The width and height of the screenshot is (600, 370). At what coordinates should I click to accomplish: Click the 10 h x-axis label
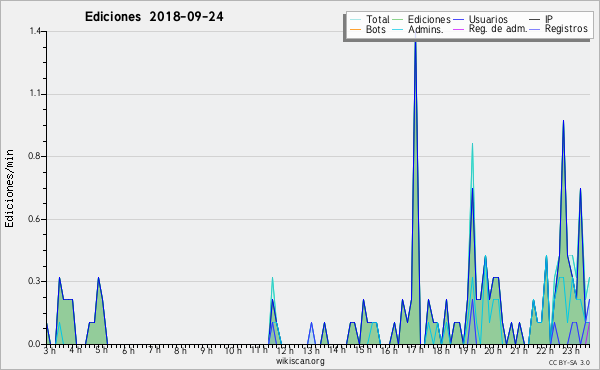pyautogui.click(x=233, y=351)
